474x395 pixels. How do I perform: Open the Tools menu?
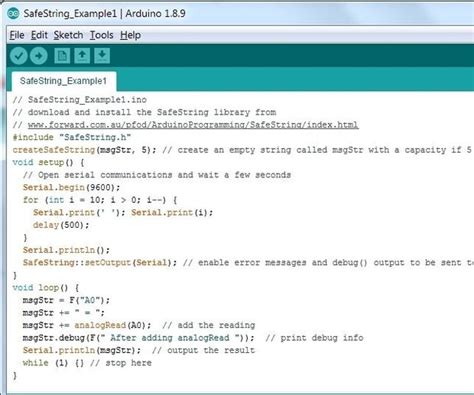(102, 35)
